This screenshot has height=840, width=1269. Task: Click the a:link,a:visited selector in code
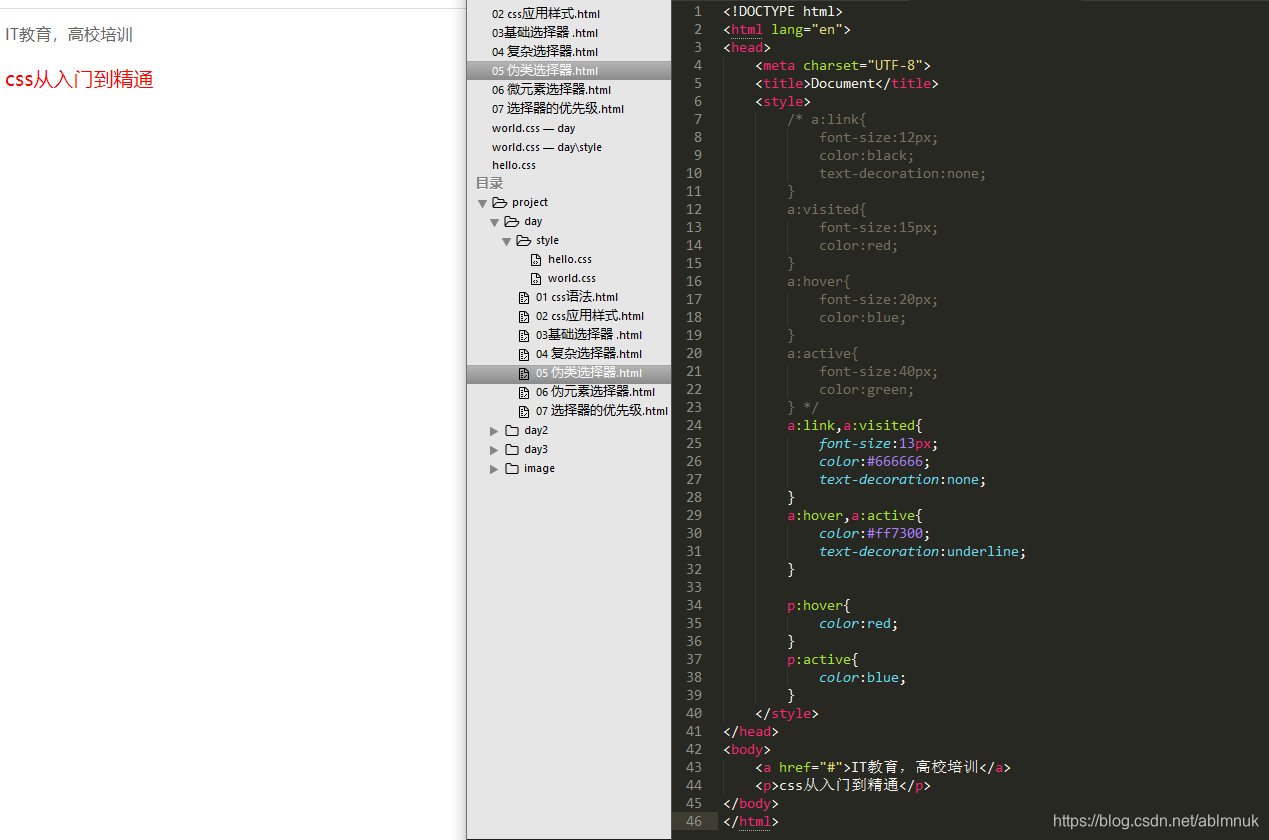pyautogui.click(x=851, y=425)
